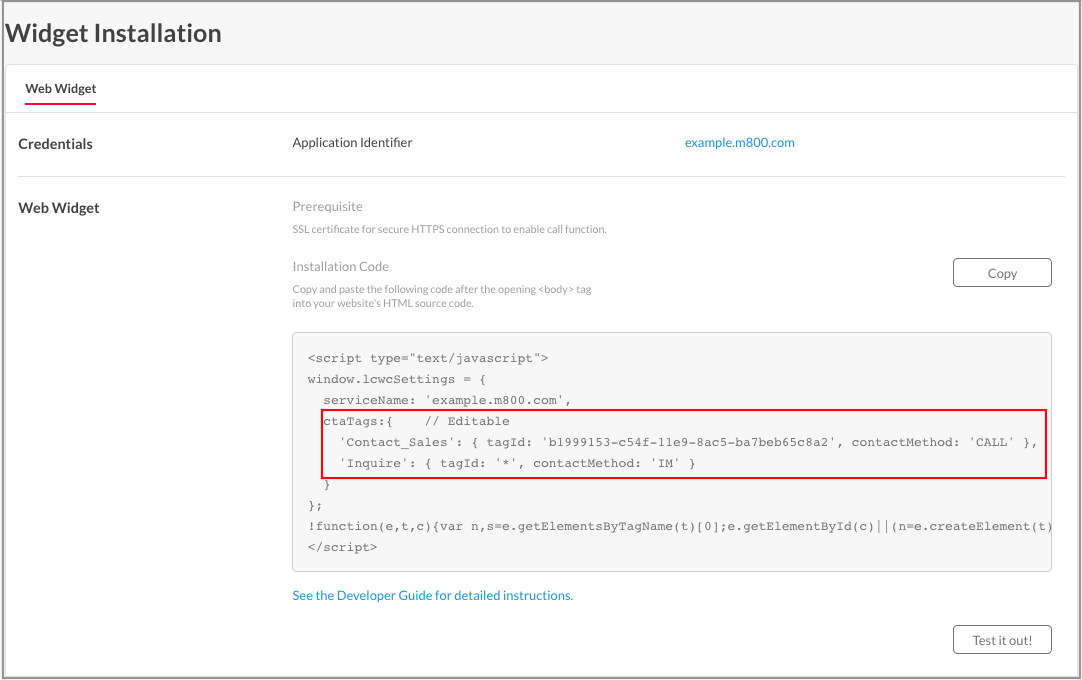Click the SSL certificate prerequisite description

pyautogui.click(x=449, y=229)
